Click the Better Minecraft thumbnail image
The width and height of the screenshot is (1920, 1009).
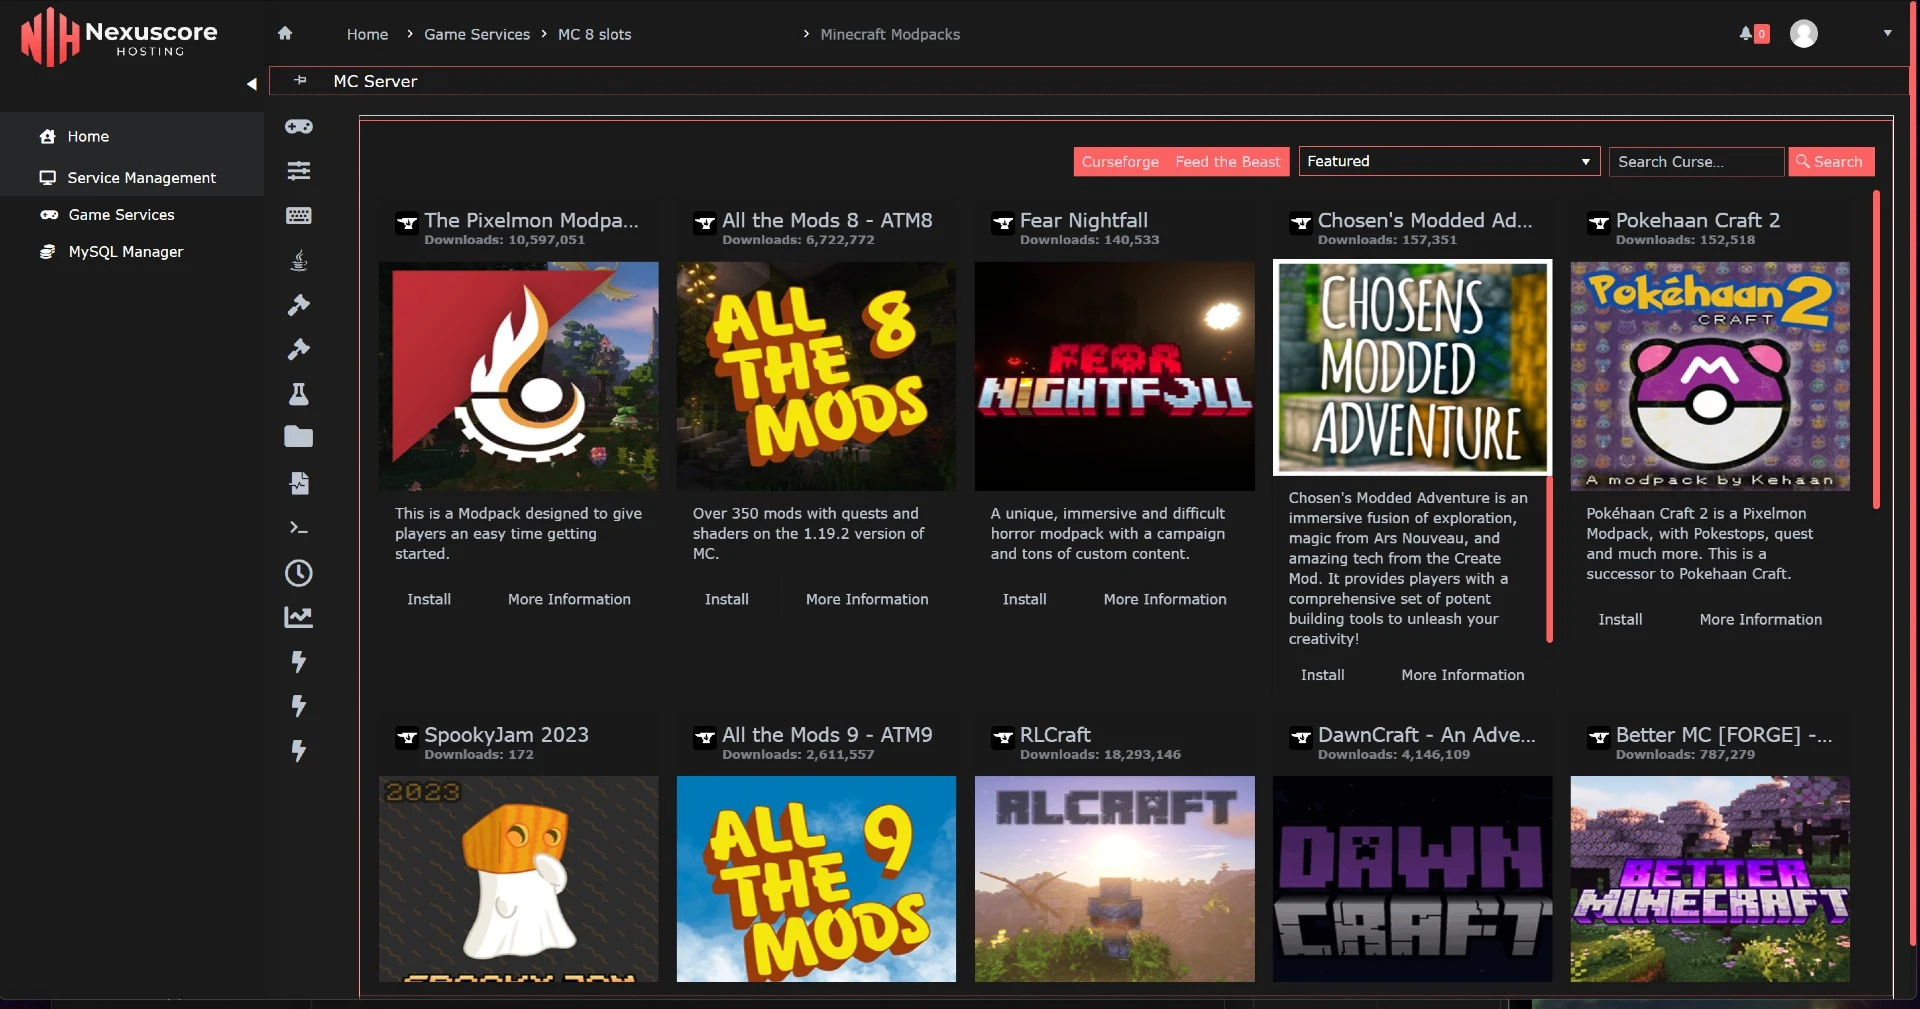pos(1710,879)
